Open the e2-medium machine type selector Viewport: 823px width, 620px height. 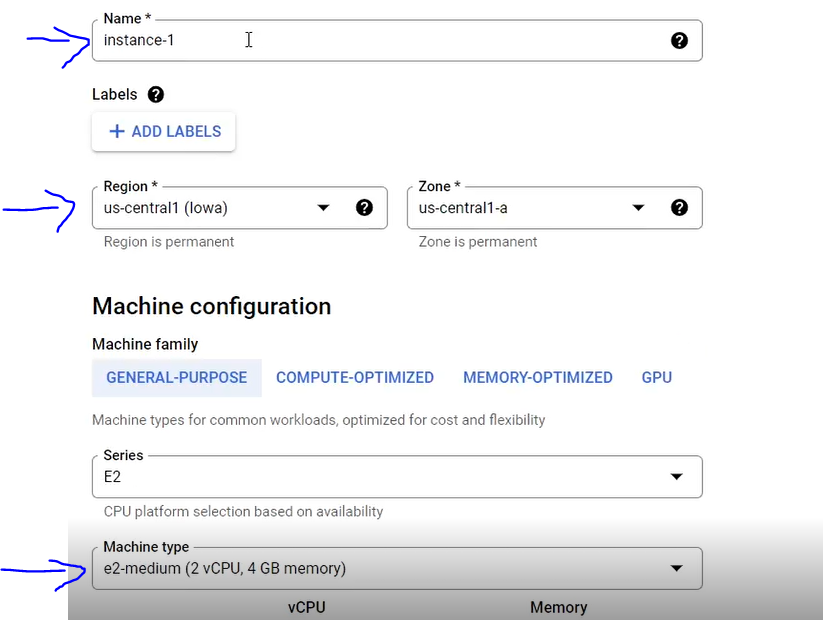click(397, 568)
